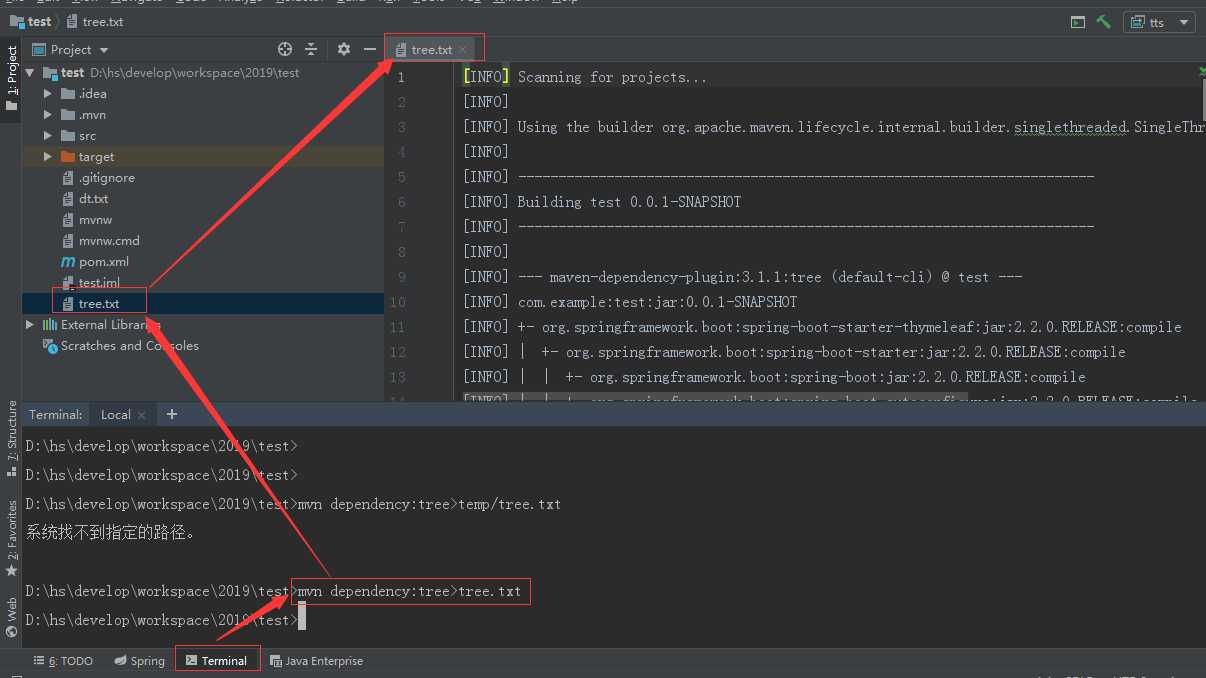Click 'mvn dependency:tree>temp/tree.txt' terminal command

(x=430, y=504)
